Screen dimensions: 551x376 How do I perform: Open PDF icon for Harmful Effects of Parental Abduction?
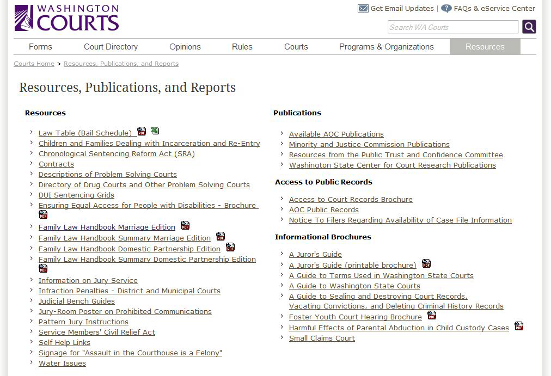pos(519,326)
